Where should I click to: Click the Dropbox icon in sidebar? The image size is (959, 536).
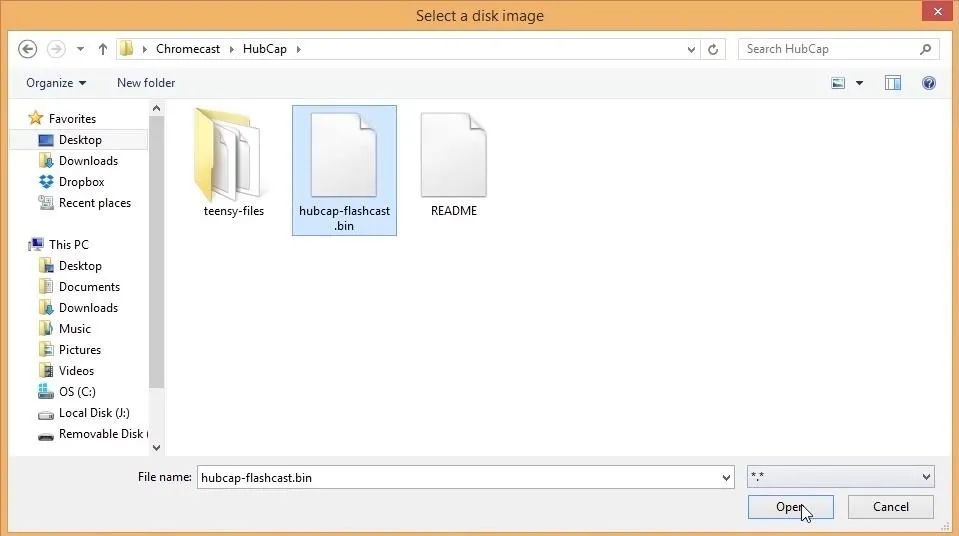46,182
